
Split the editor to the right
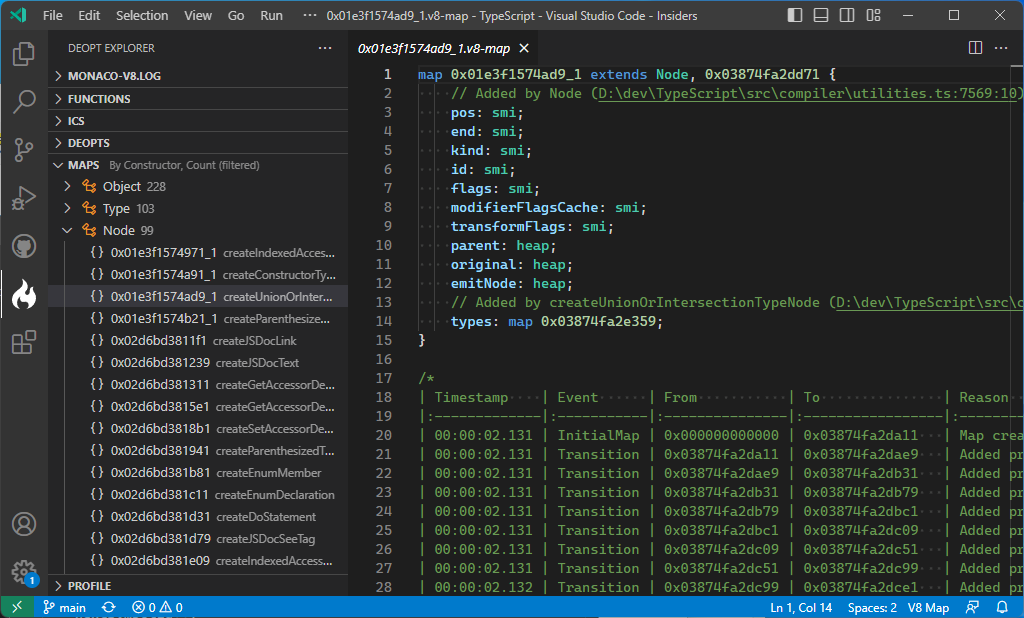point(975,48)
